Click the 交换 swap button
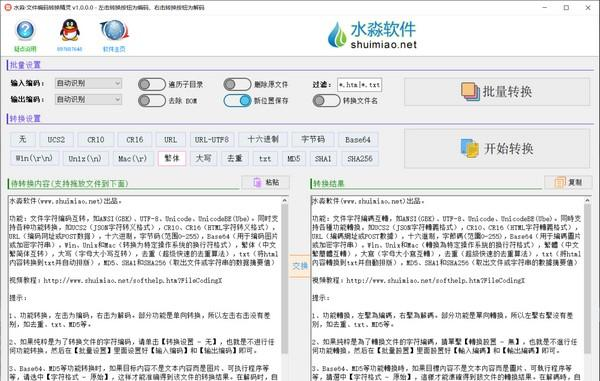This screenshot has height=381, width=600. [300, 266]
